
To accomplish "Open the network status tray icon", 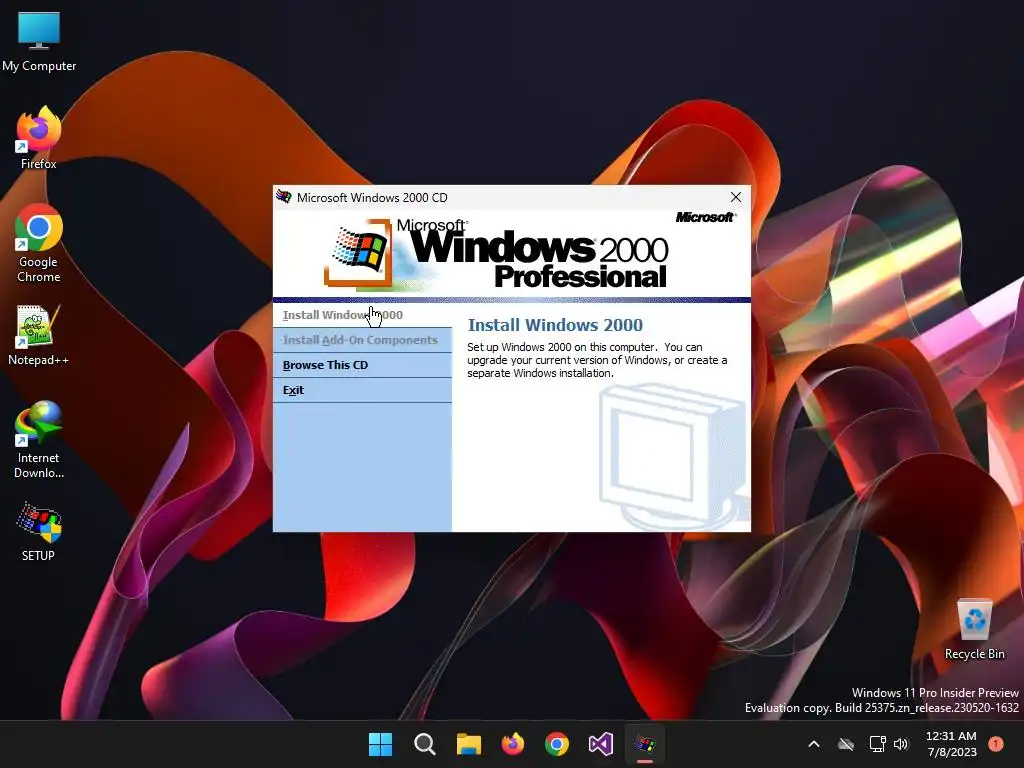I will tap(877, 744).
